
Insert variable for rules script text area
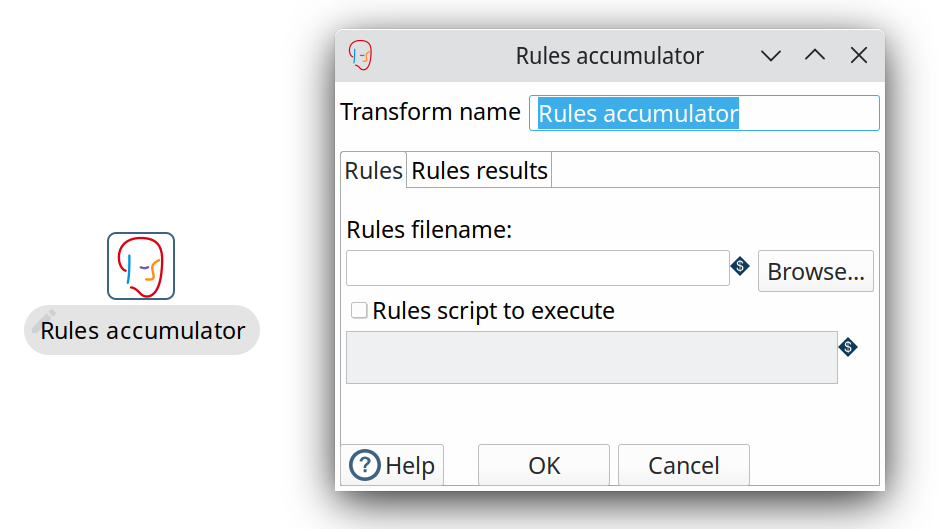[848, 347]
